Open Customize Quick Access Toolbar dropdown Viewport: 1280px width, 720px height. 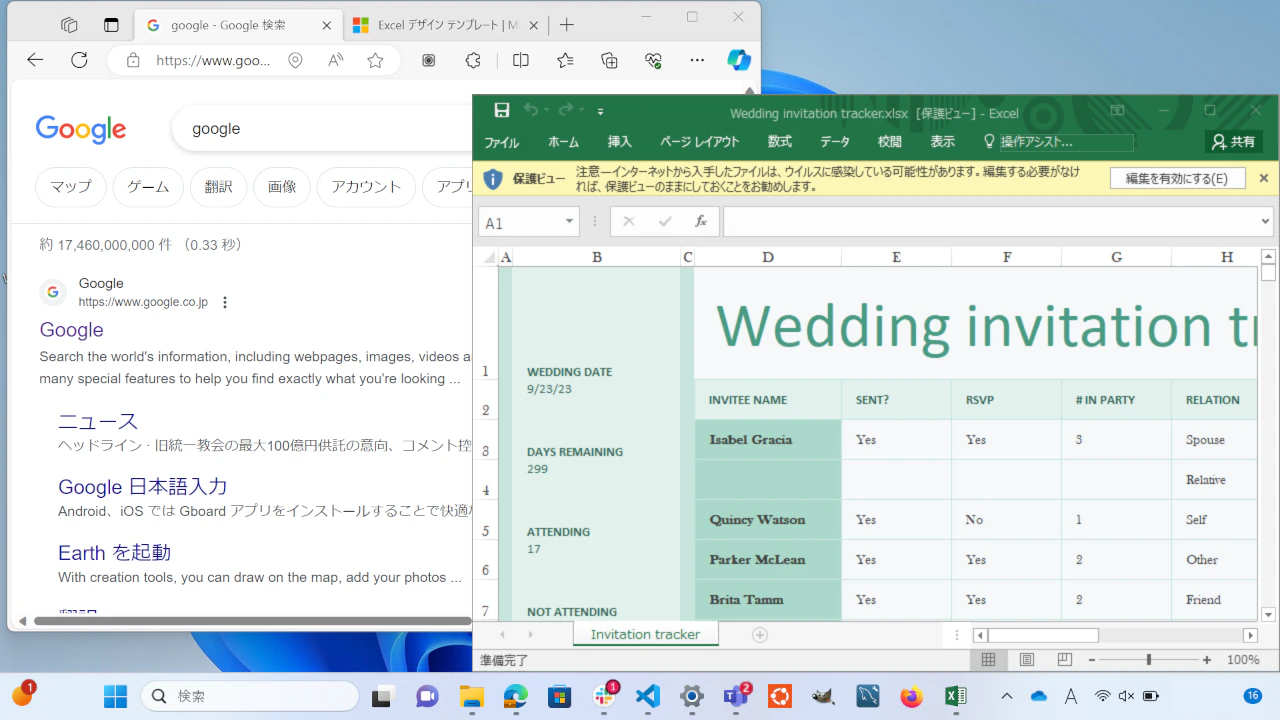601,112
